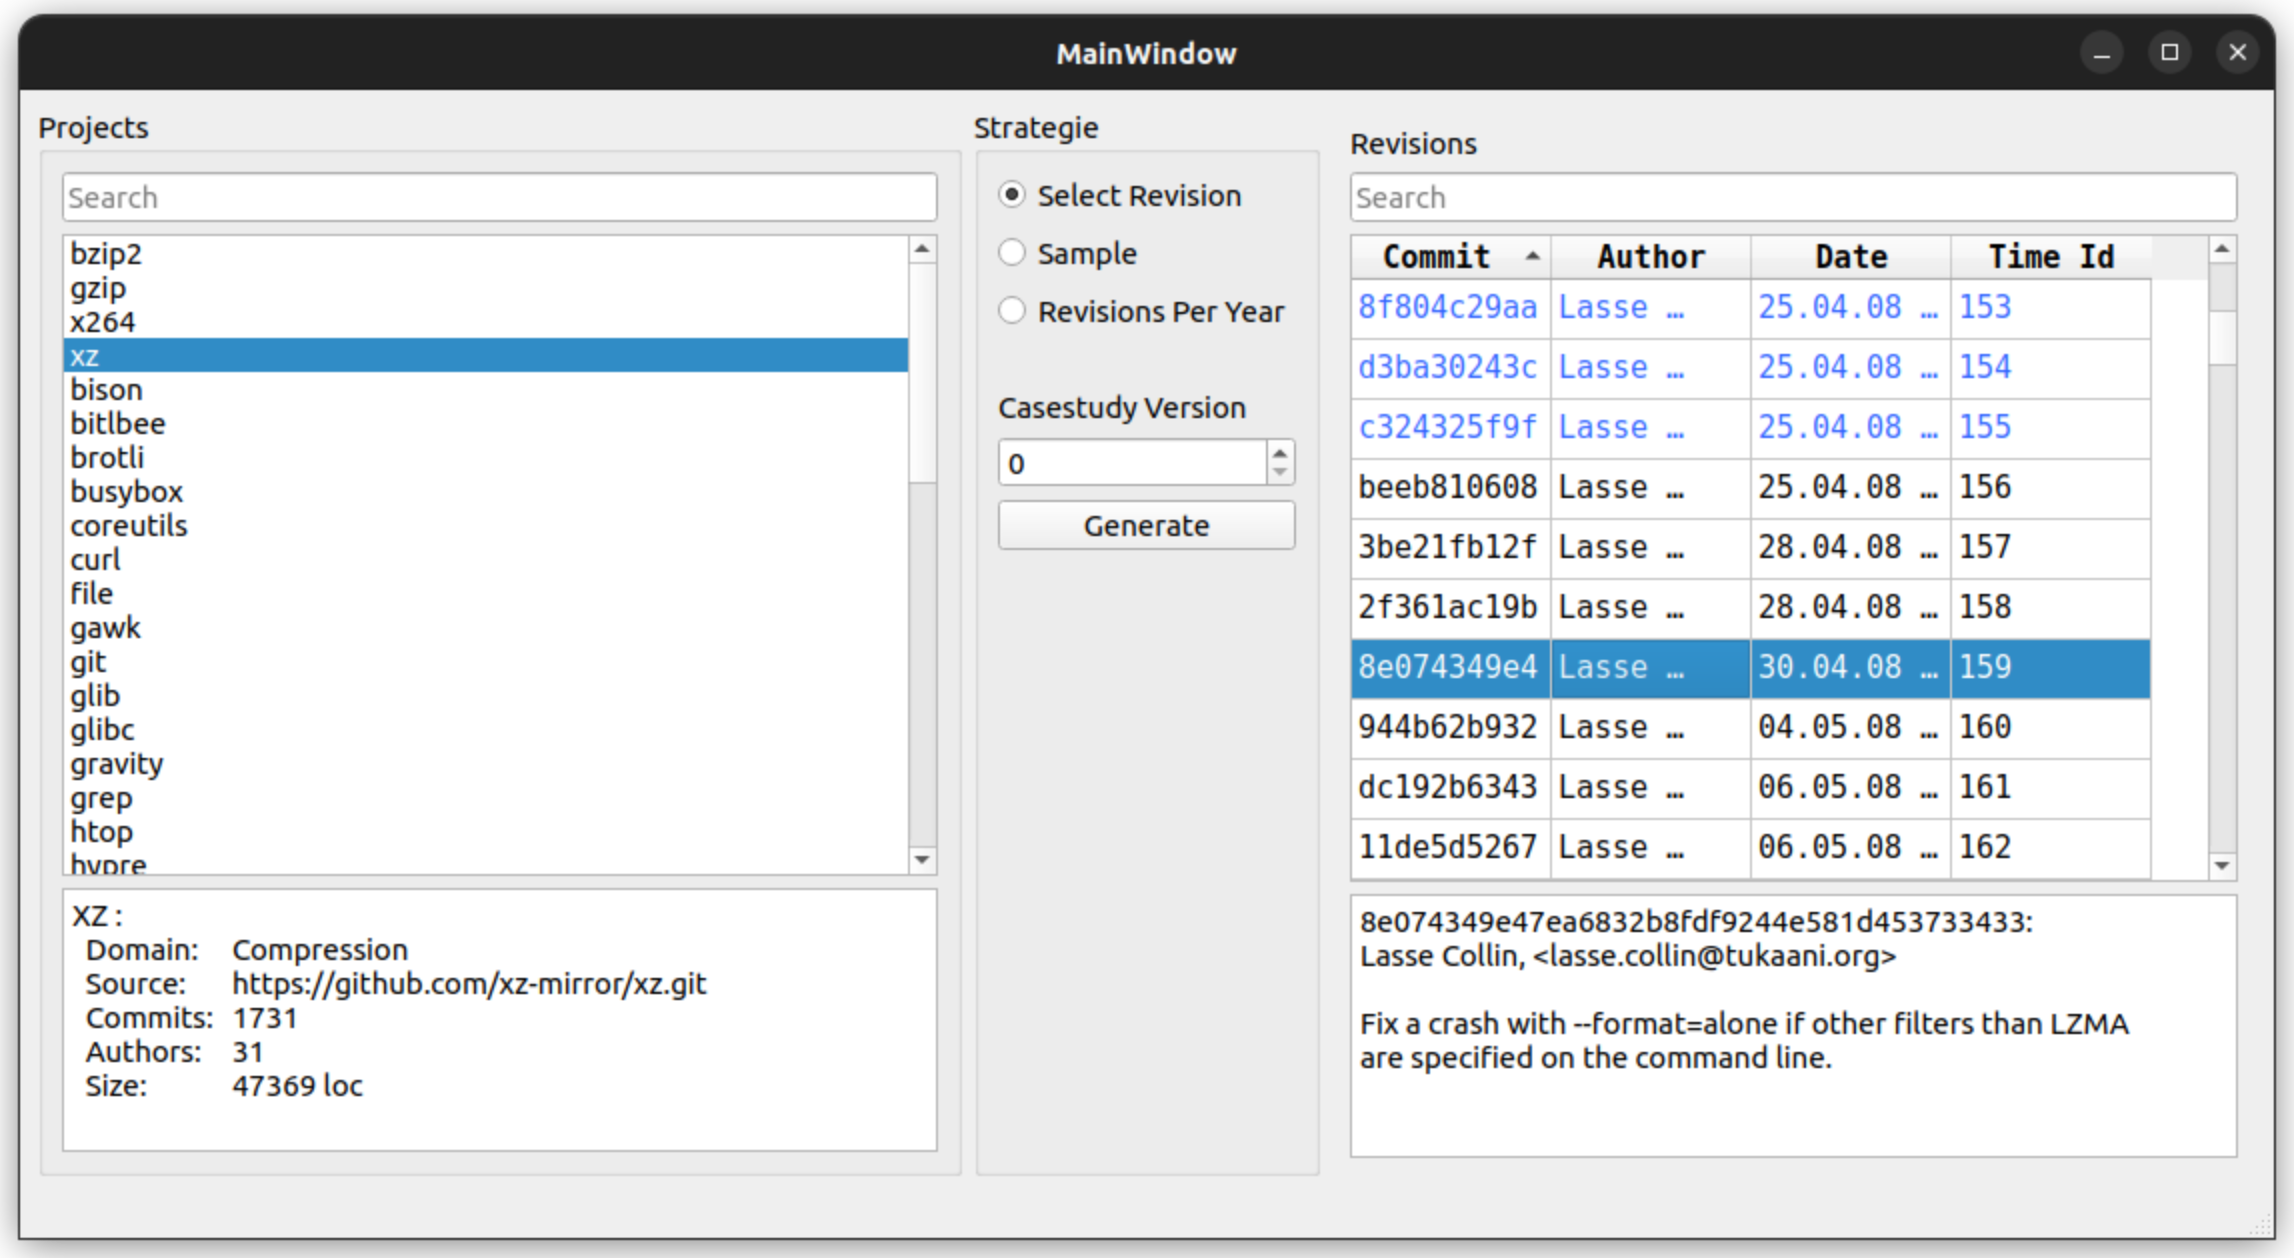Click projects list scroll down arrow
Screen dimensions: 2294x1258
point(922,860)
